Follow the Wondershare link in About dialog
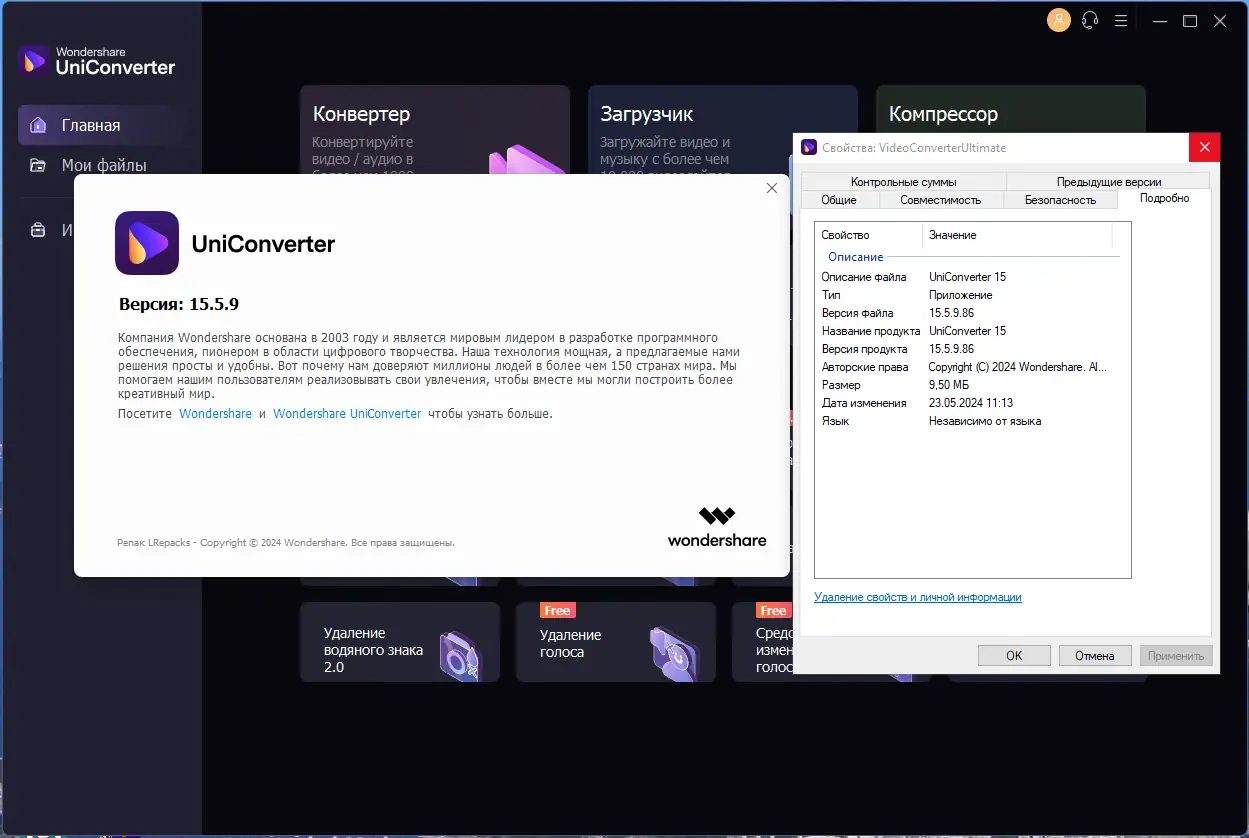This screenshot has height=838, width=1249. pyautogui.click(x=215, y=413)
